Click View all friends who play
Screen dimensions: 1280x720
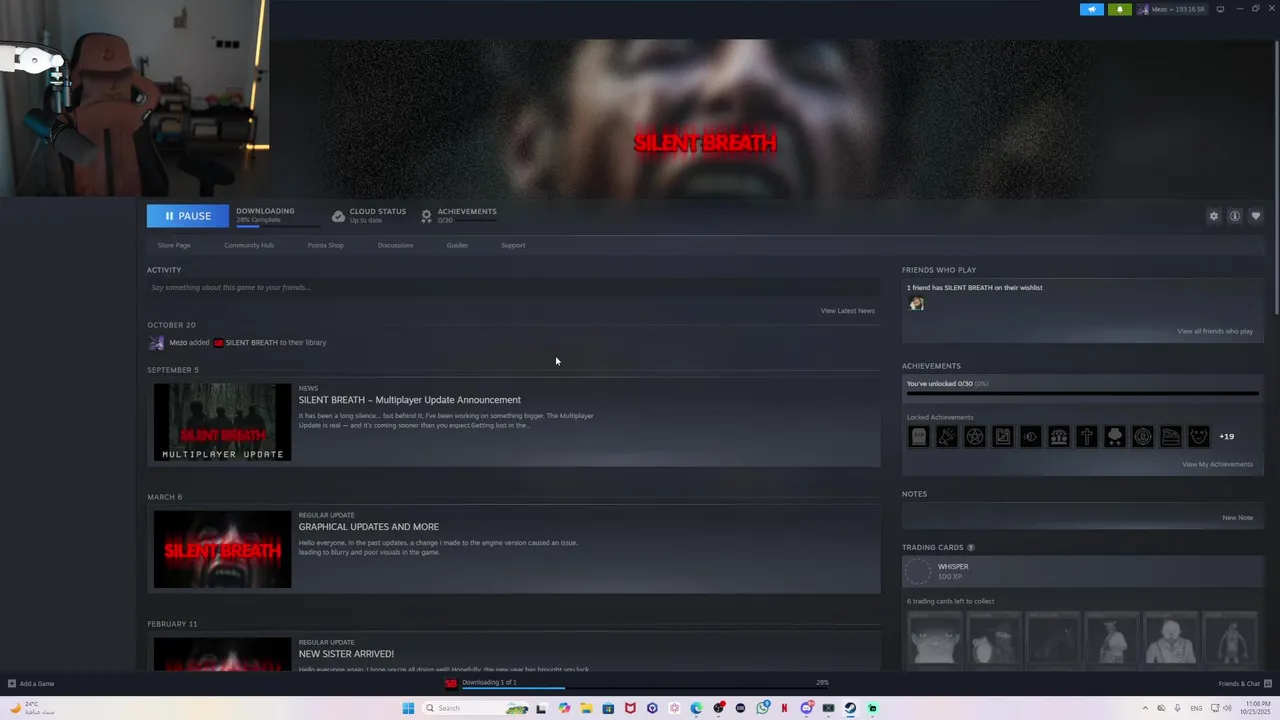point(1214,331)
